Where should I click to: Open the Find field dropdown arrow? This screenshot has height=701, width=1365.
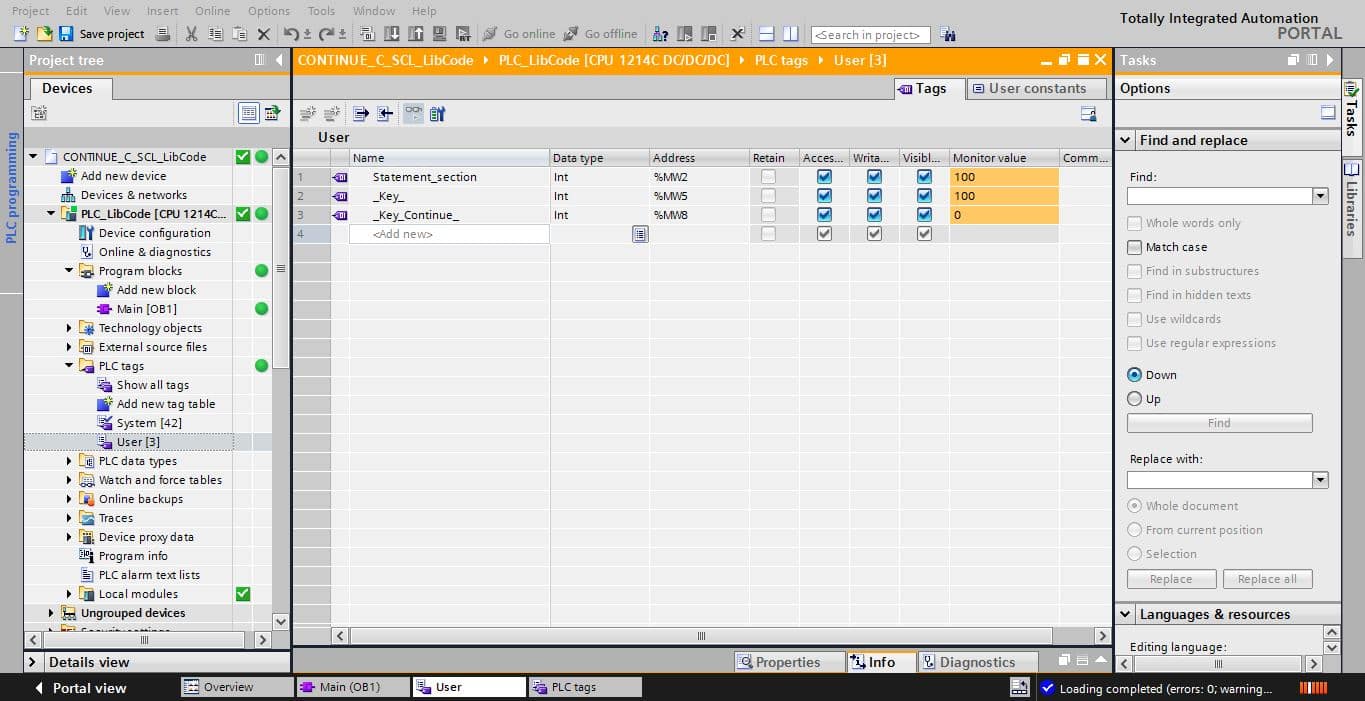tap(1321, 196)
